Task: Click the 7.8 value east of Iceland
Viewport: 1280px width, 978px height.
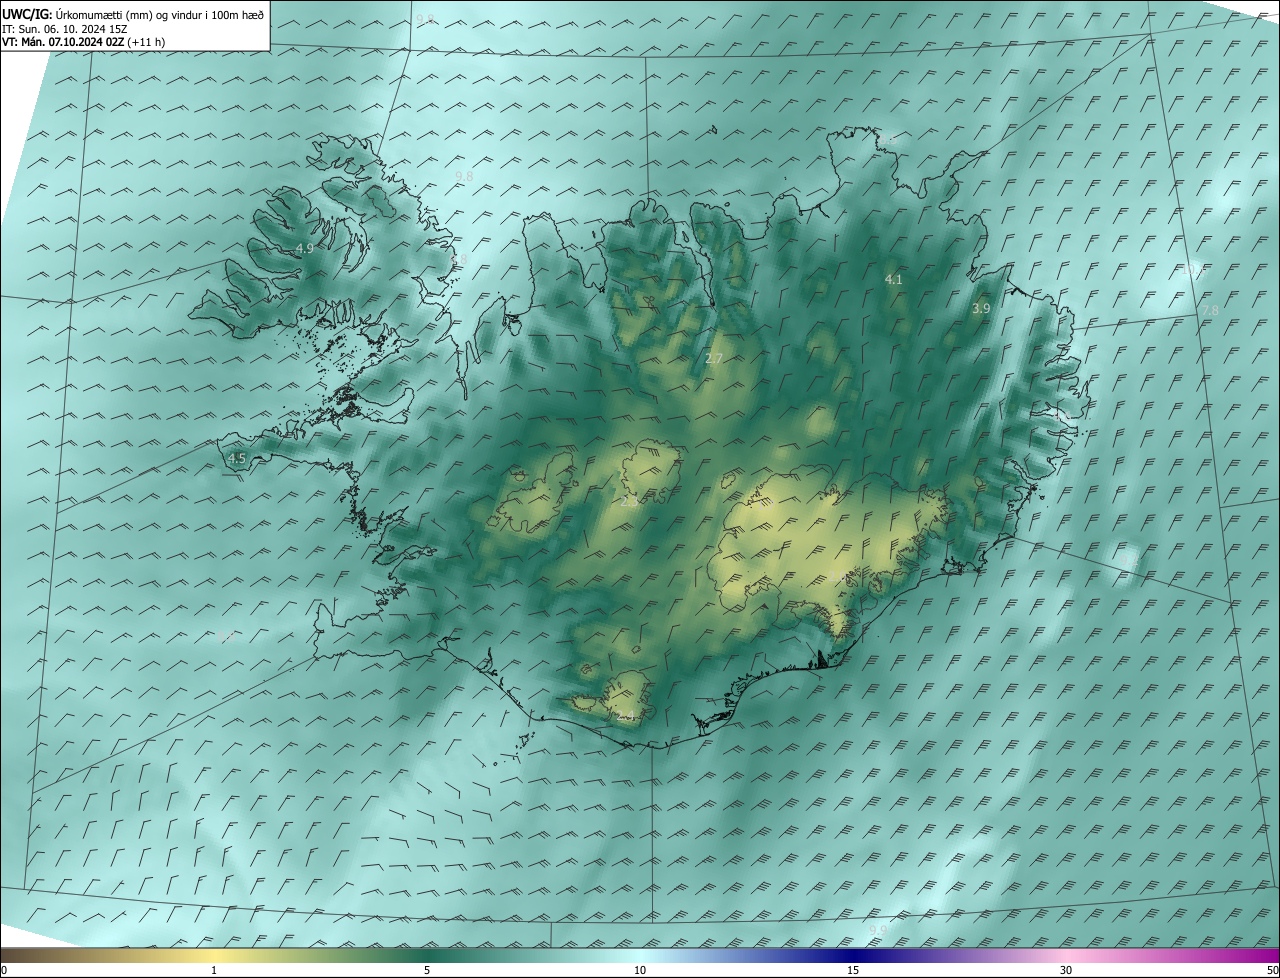Action: pos(1210,311)
